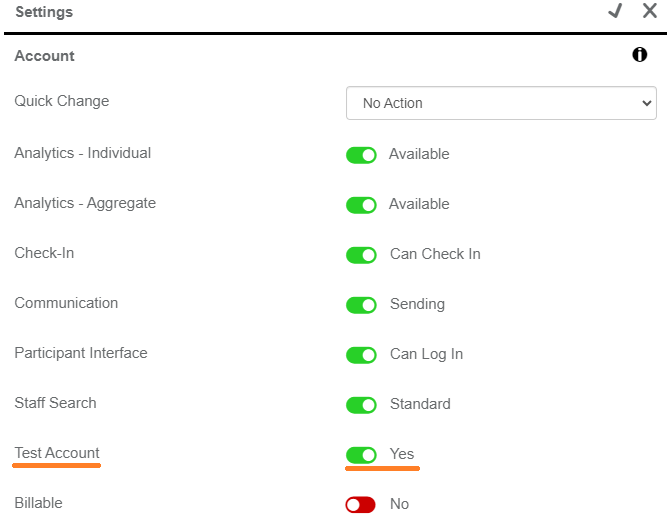Disable the Check-In toggle

361,255
